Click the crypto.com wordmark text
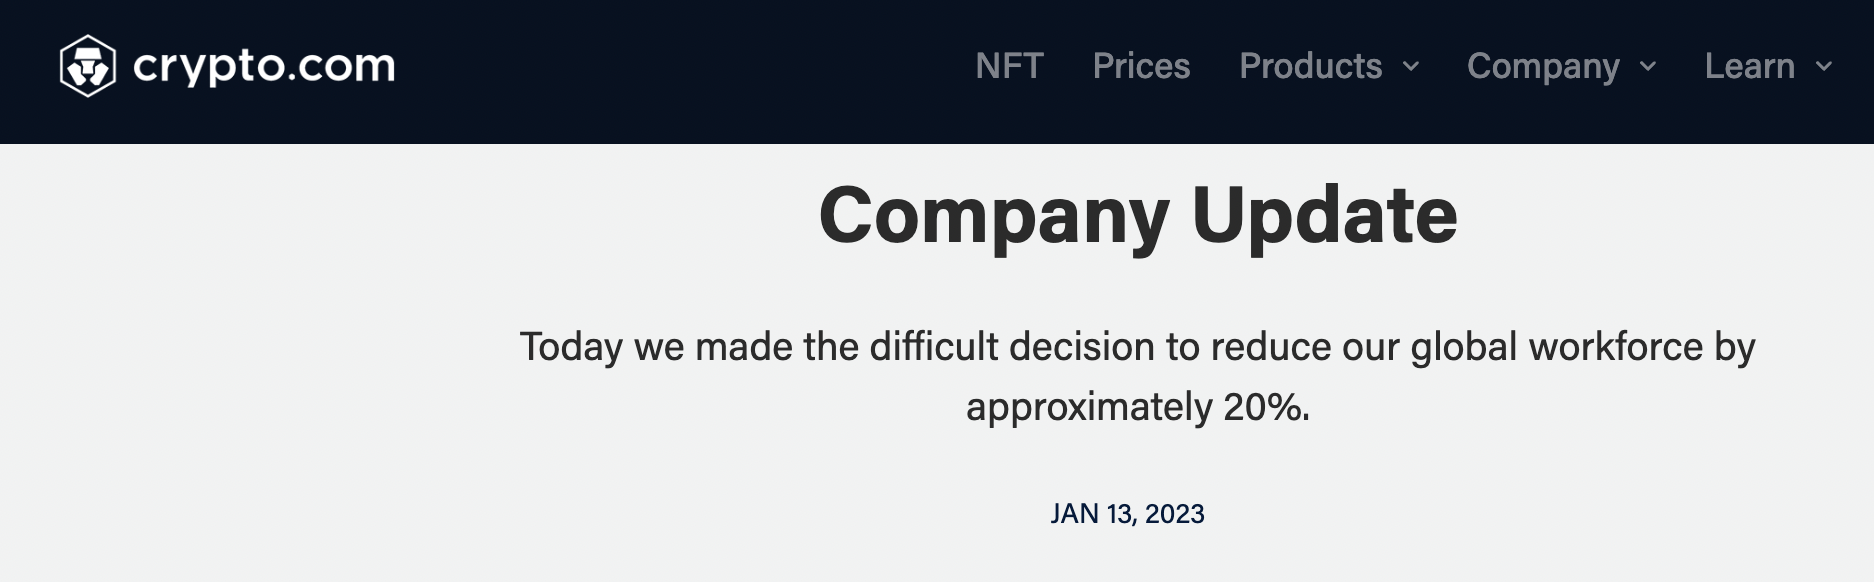1874x582 pixels. point(264,66)
